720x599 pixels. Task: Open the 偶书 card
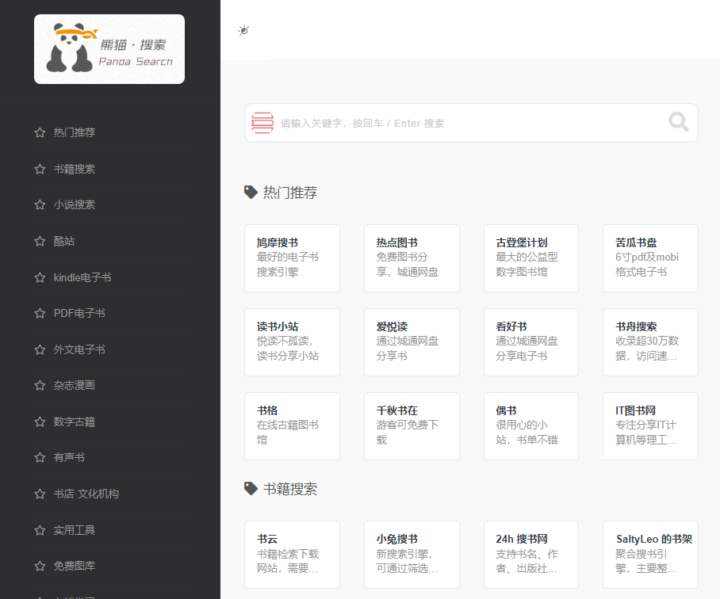pos(531,426)
